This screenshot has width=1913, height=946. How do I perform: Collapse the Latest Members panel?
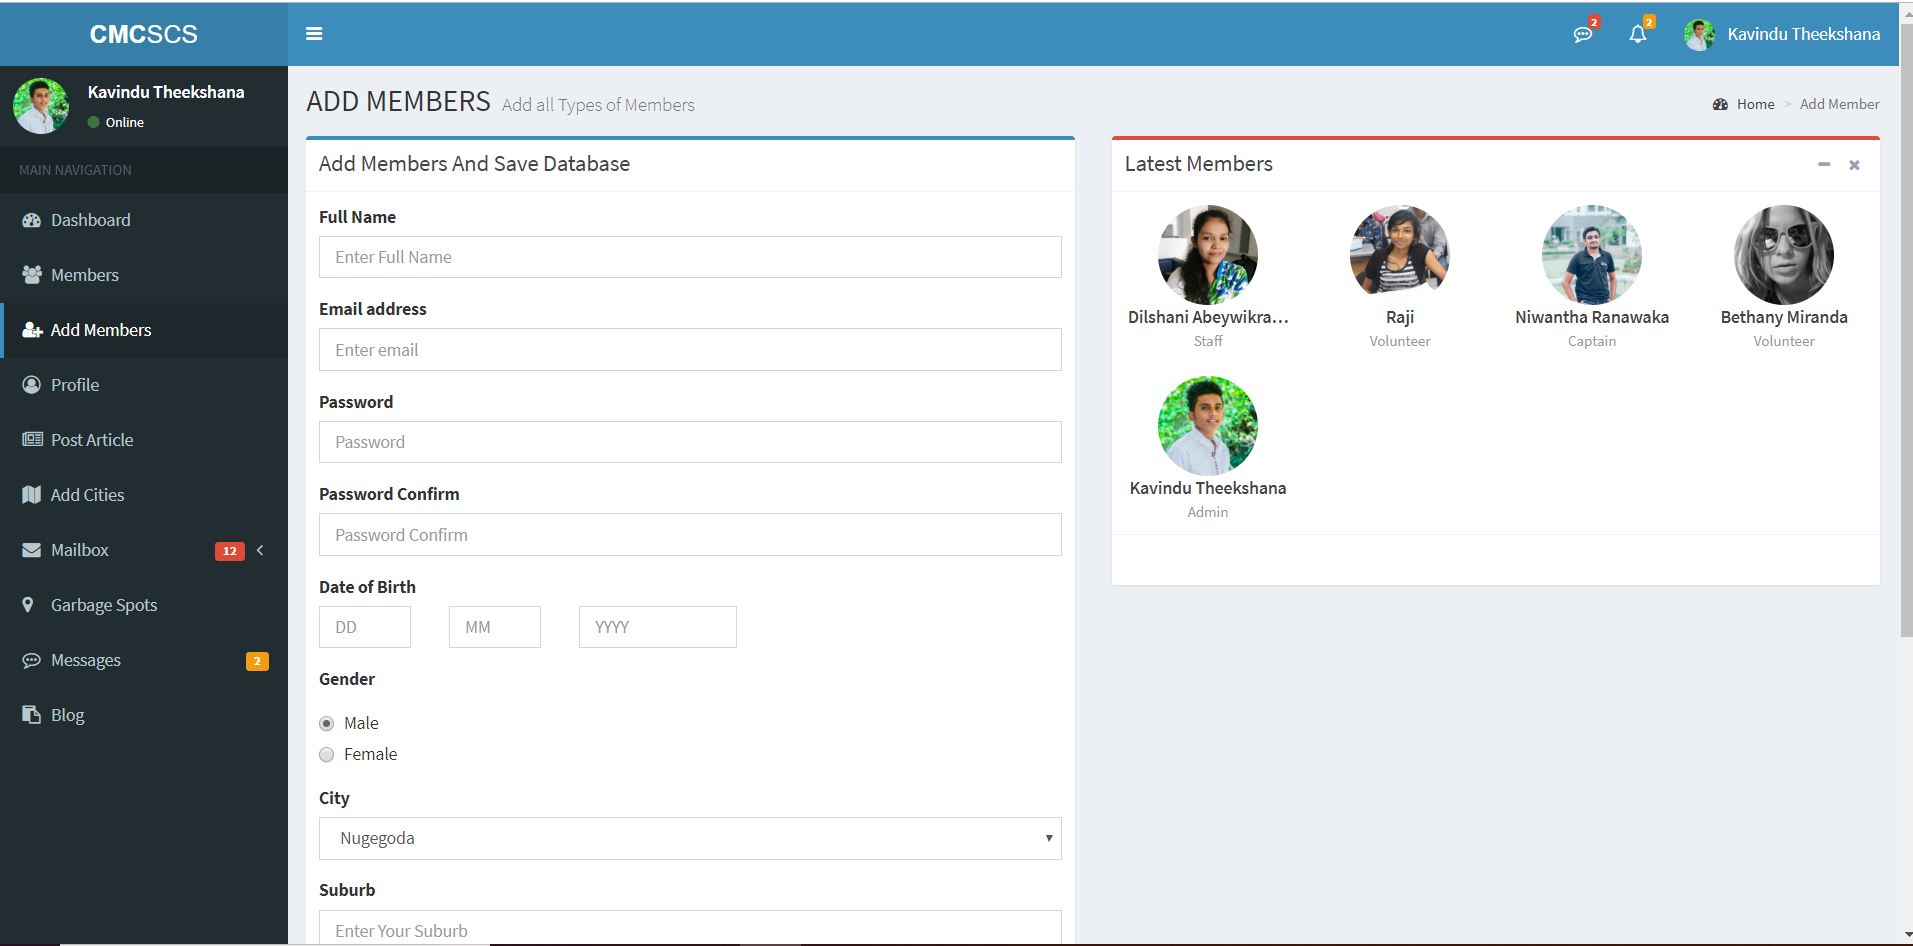(1824, 164)
